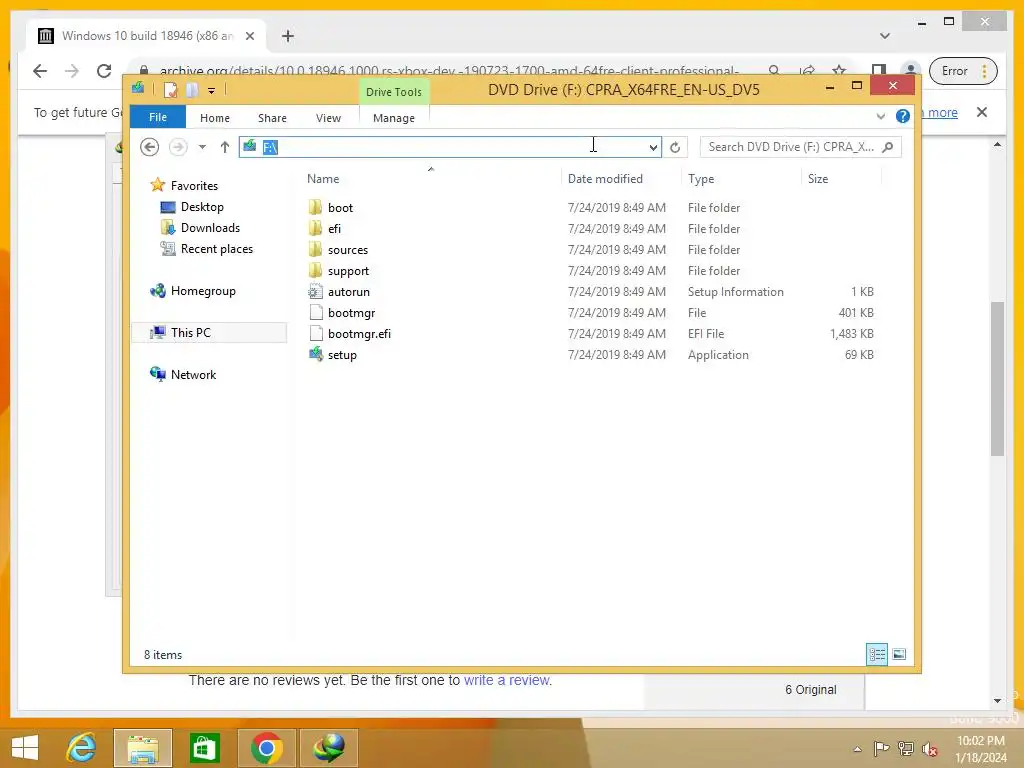Sort by Name column header
The height and width of the screenshot is (768, 1024).
pos(323,179)
